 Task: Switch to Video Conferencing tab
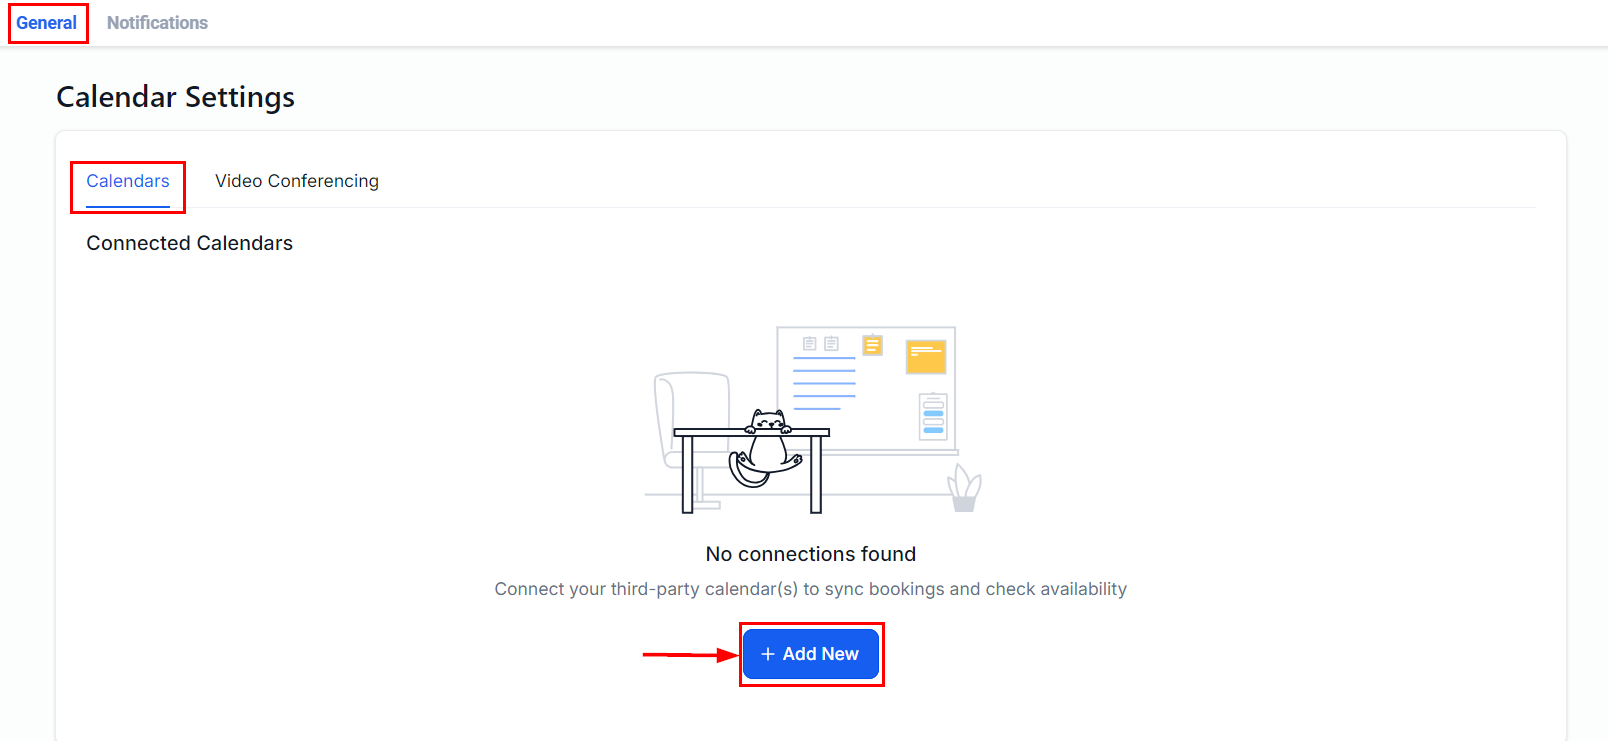(297, 181)
